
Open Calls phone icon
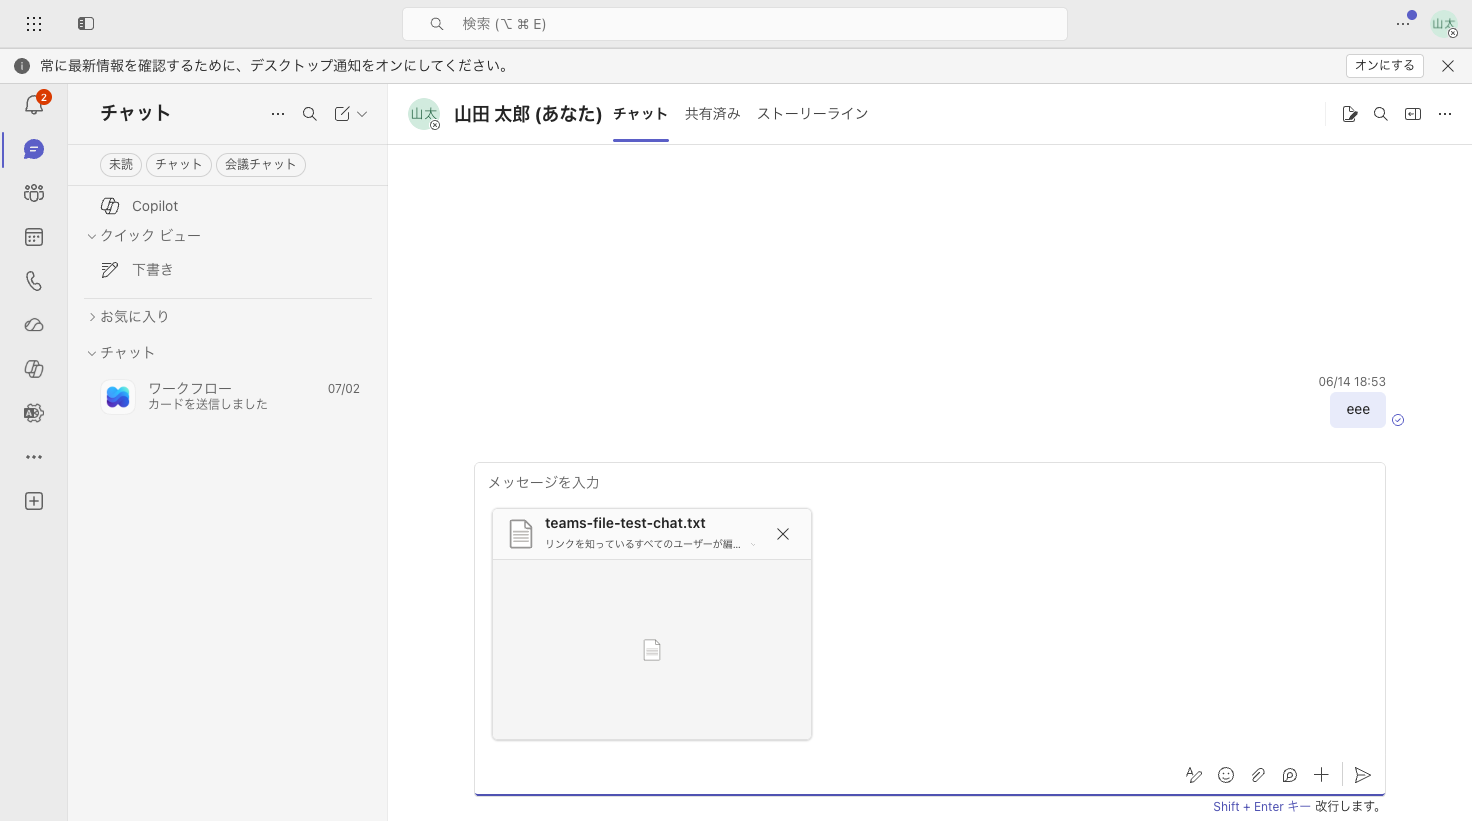click(x=34, y=281)
